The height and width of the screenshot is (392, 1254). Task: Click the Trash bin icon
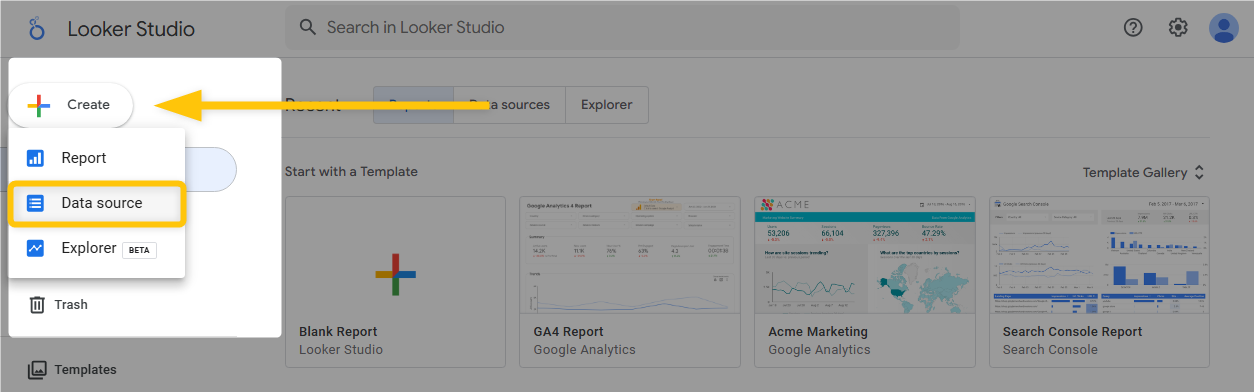coord(37,305)
